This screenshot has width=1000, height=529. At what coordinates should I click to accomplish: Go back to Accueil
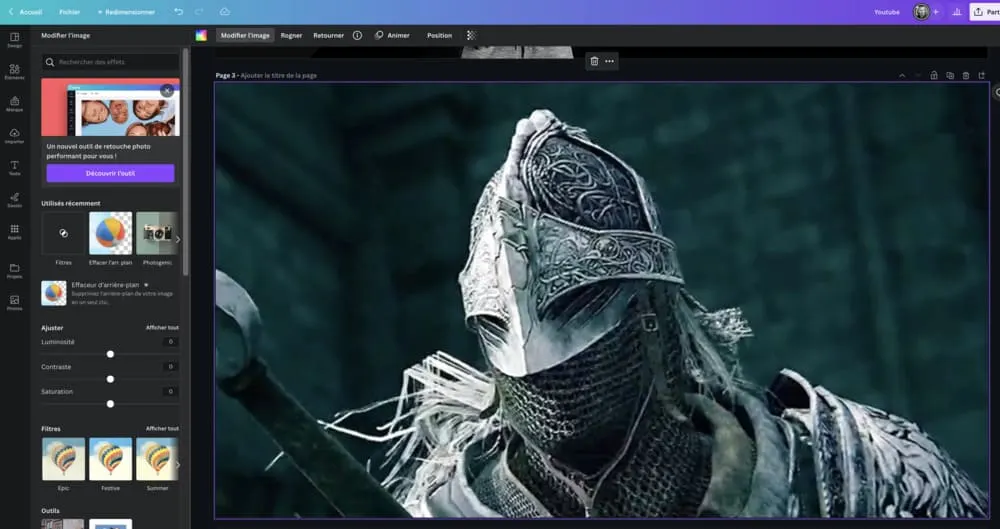[26, 12]
